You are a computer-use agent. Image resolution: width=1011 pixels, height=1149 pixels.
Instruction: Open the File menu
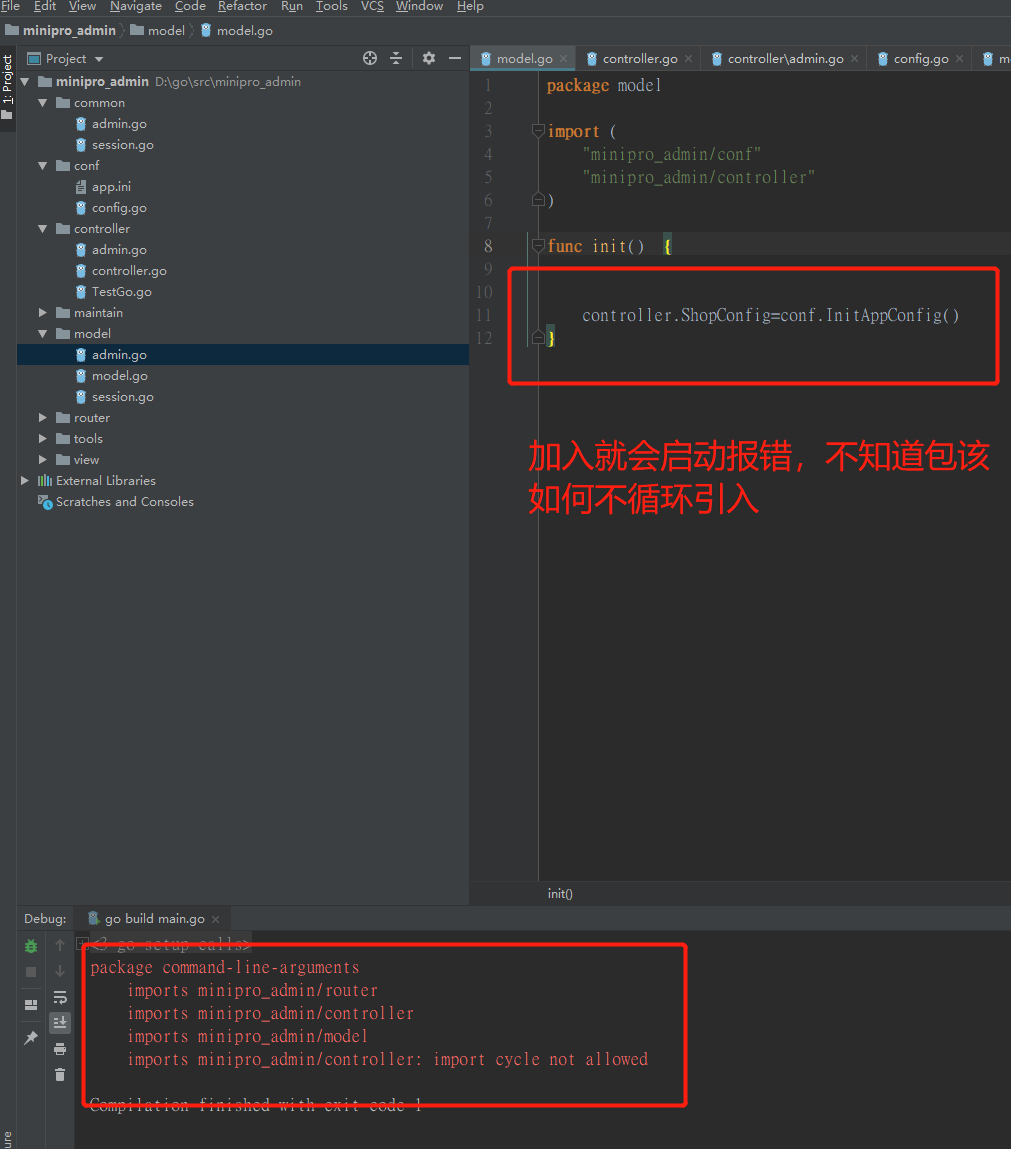coord(10,7)
